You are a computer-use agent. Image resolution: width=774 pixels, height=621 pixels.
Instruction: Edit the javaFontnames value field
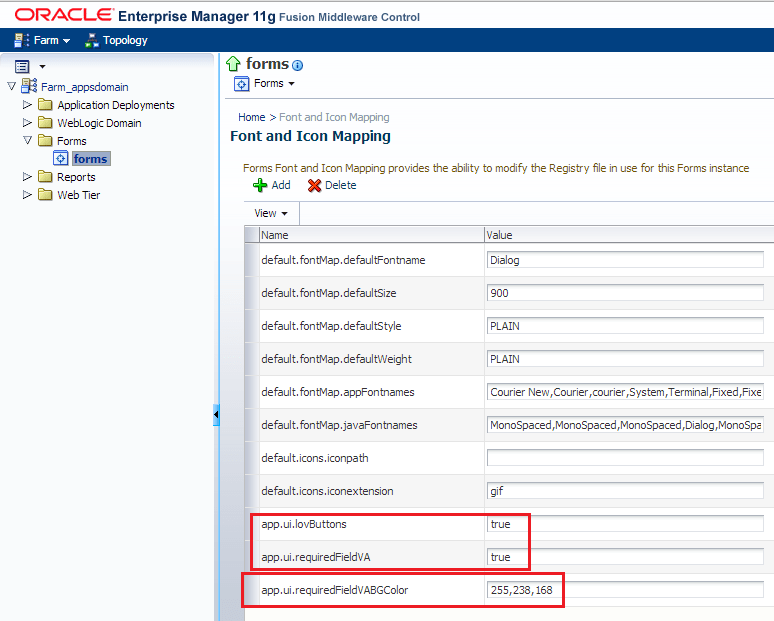coord(625,425)
